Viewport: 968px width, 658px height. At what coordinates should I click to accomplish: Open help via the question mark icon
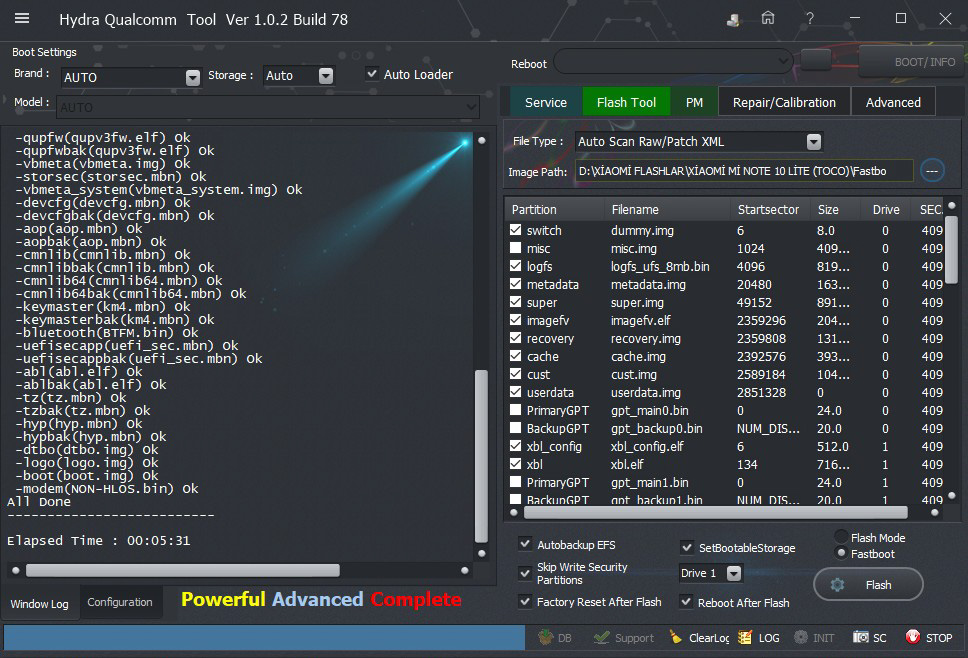coord(810,19)
